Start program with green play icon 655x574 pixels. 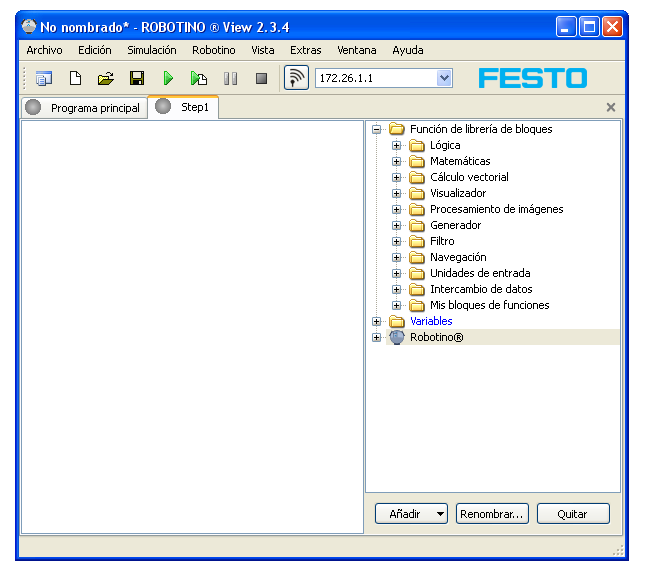[168, 78]
